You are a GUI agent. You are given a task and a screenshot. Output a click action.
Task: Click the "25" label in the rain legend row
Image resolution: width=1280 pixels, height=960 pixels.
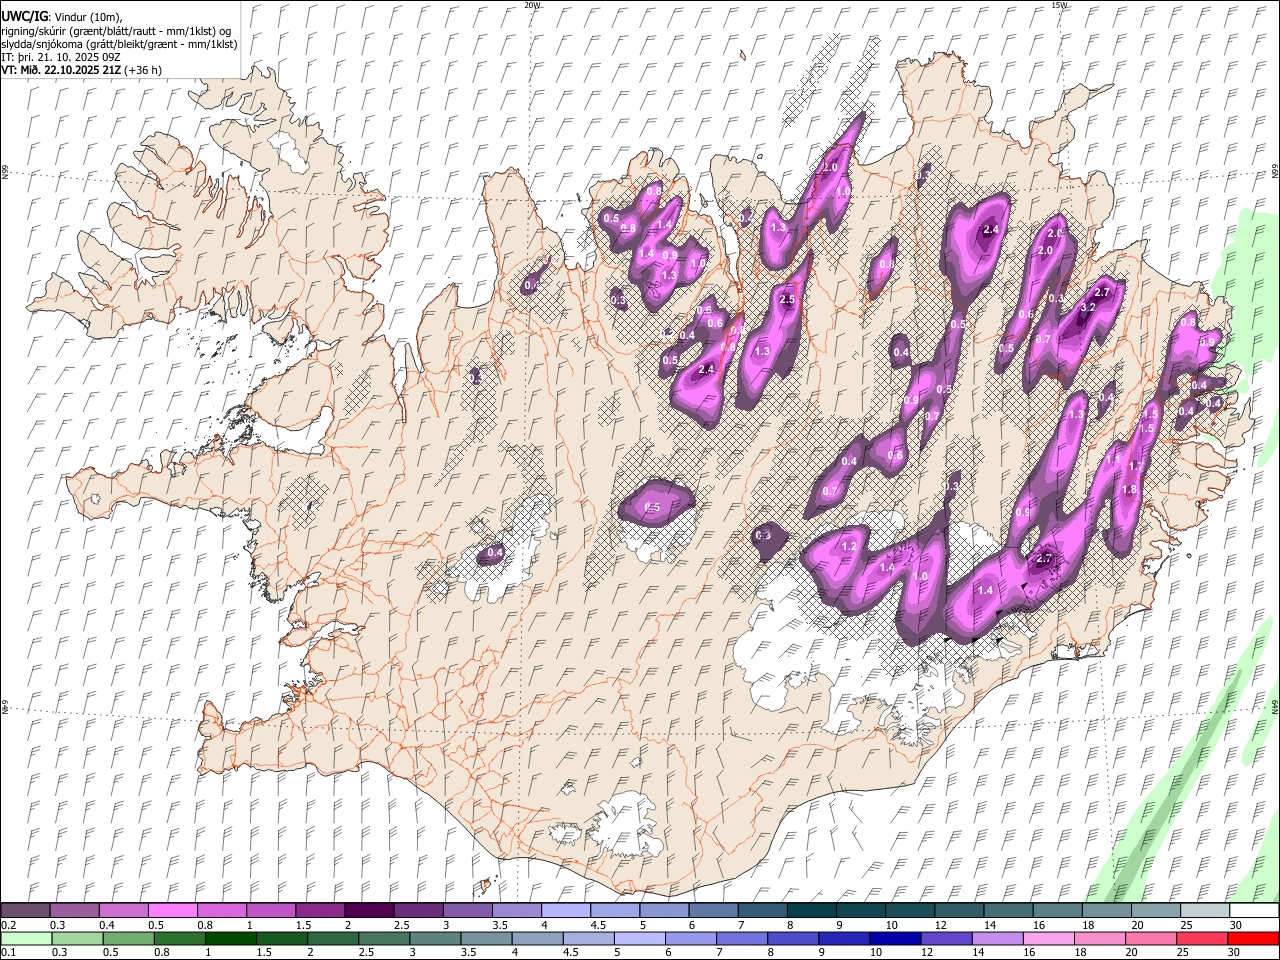coord(1185,953)
